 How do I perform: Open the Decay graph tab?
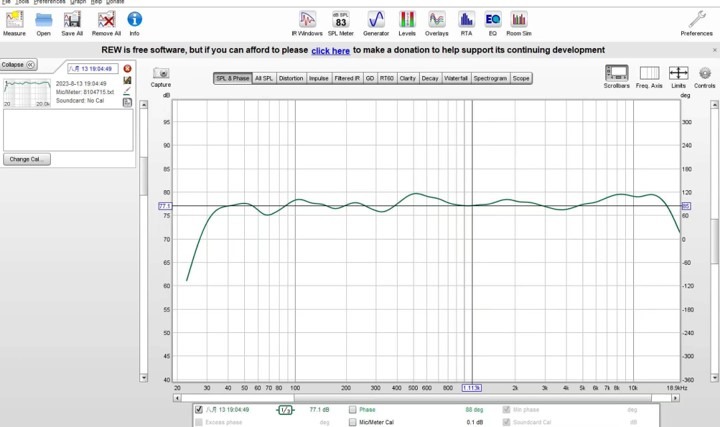point(430,79)
